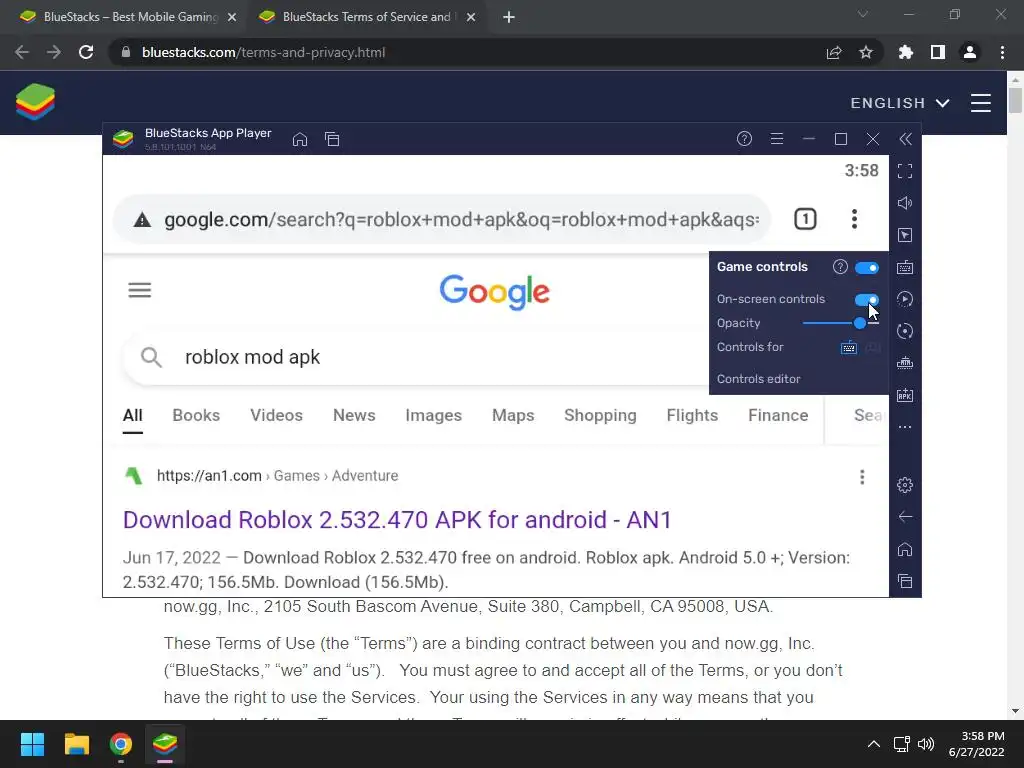
Task: Open Chrome side panel icon
Action: [938, 52]
